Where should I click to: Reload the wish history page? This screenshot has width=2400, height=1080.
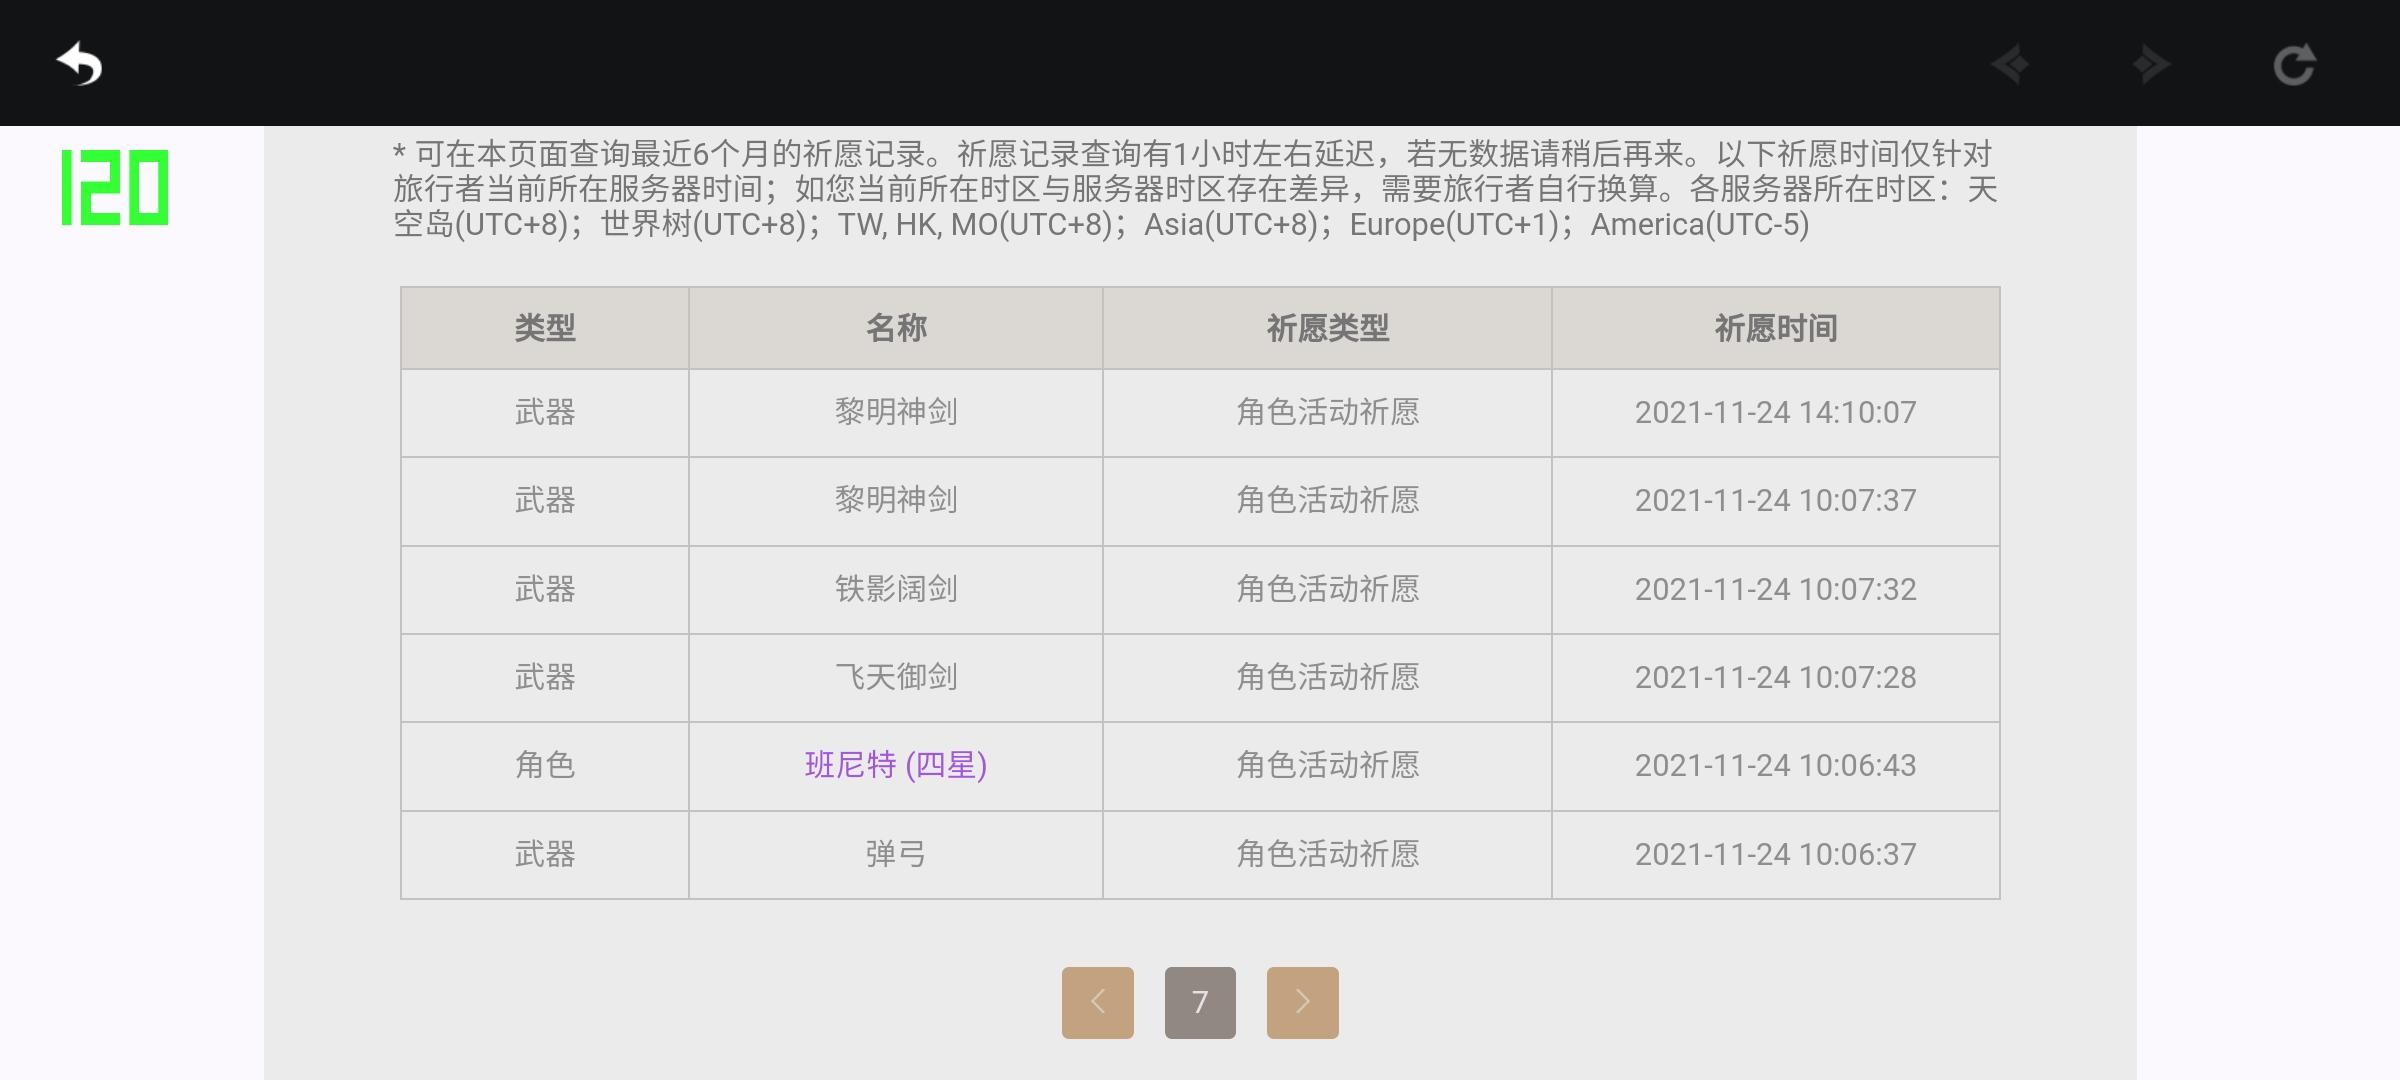(2294, 65)
